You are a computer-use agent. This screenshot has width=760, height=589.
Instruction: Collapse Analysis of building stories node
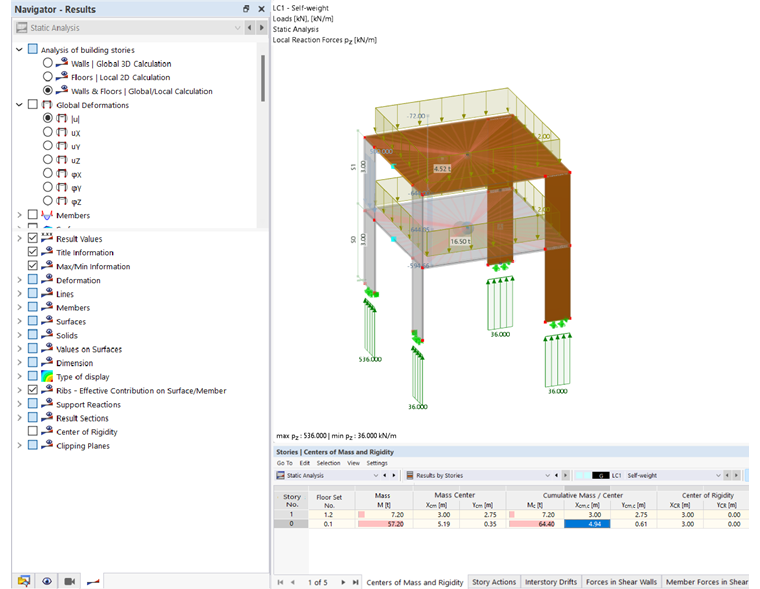point(19,49)
